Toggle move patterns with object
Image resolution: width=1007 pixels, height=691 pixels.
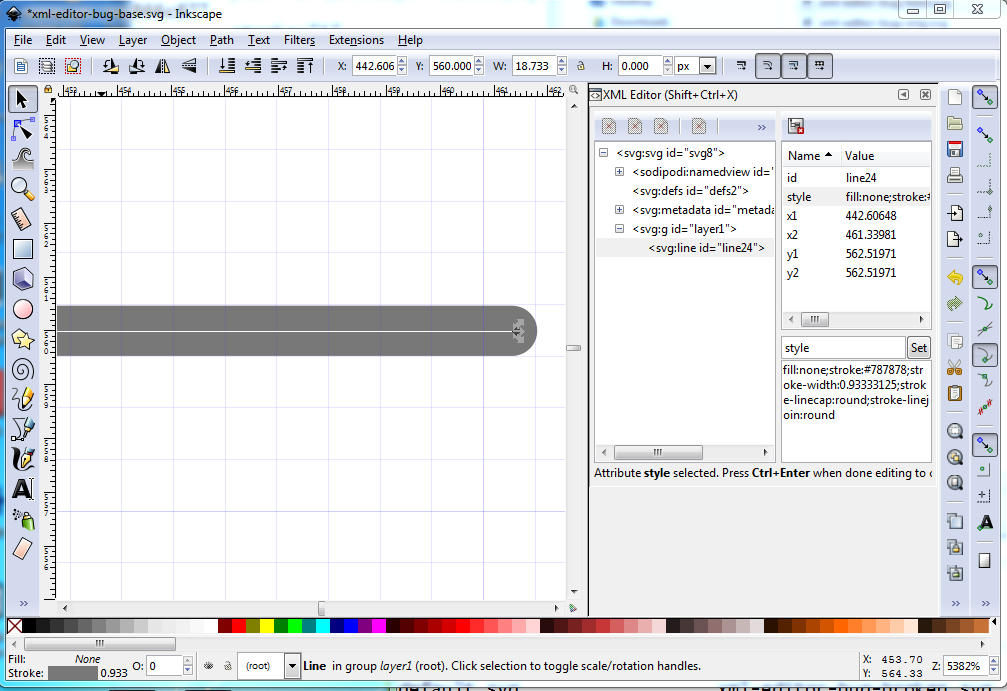tap(819, 66)
